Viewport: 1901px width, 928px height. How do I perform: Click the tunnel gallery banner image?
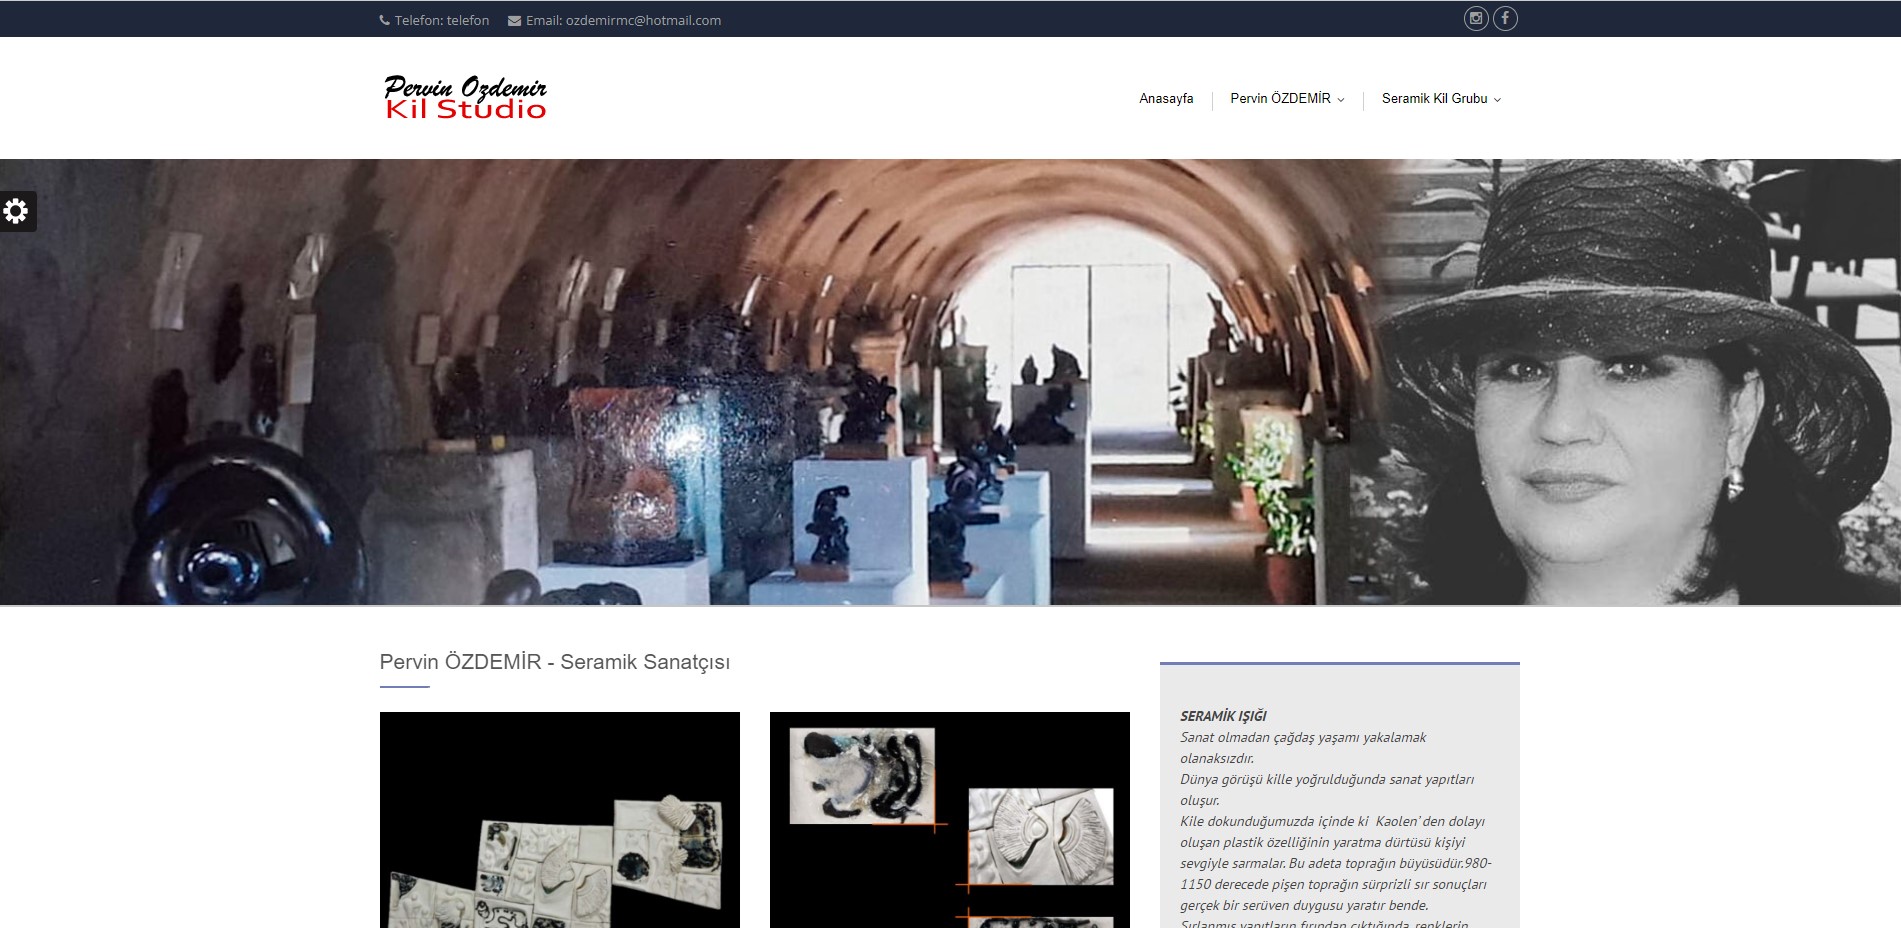(690, 382)
